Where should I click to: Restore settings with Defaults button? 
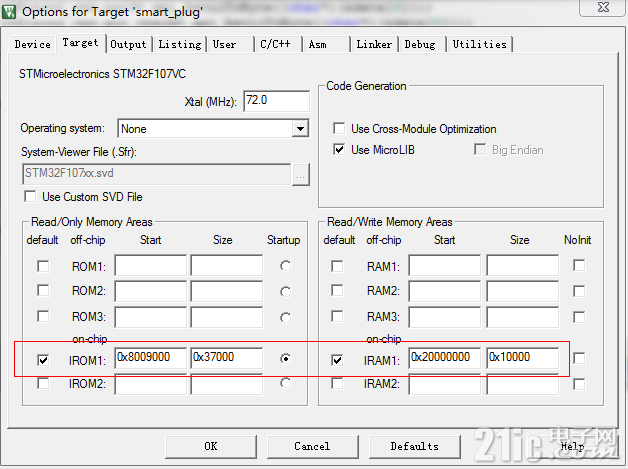[x=415, y=447]
